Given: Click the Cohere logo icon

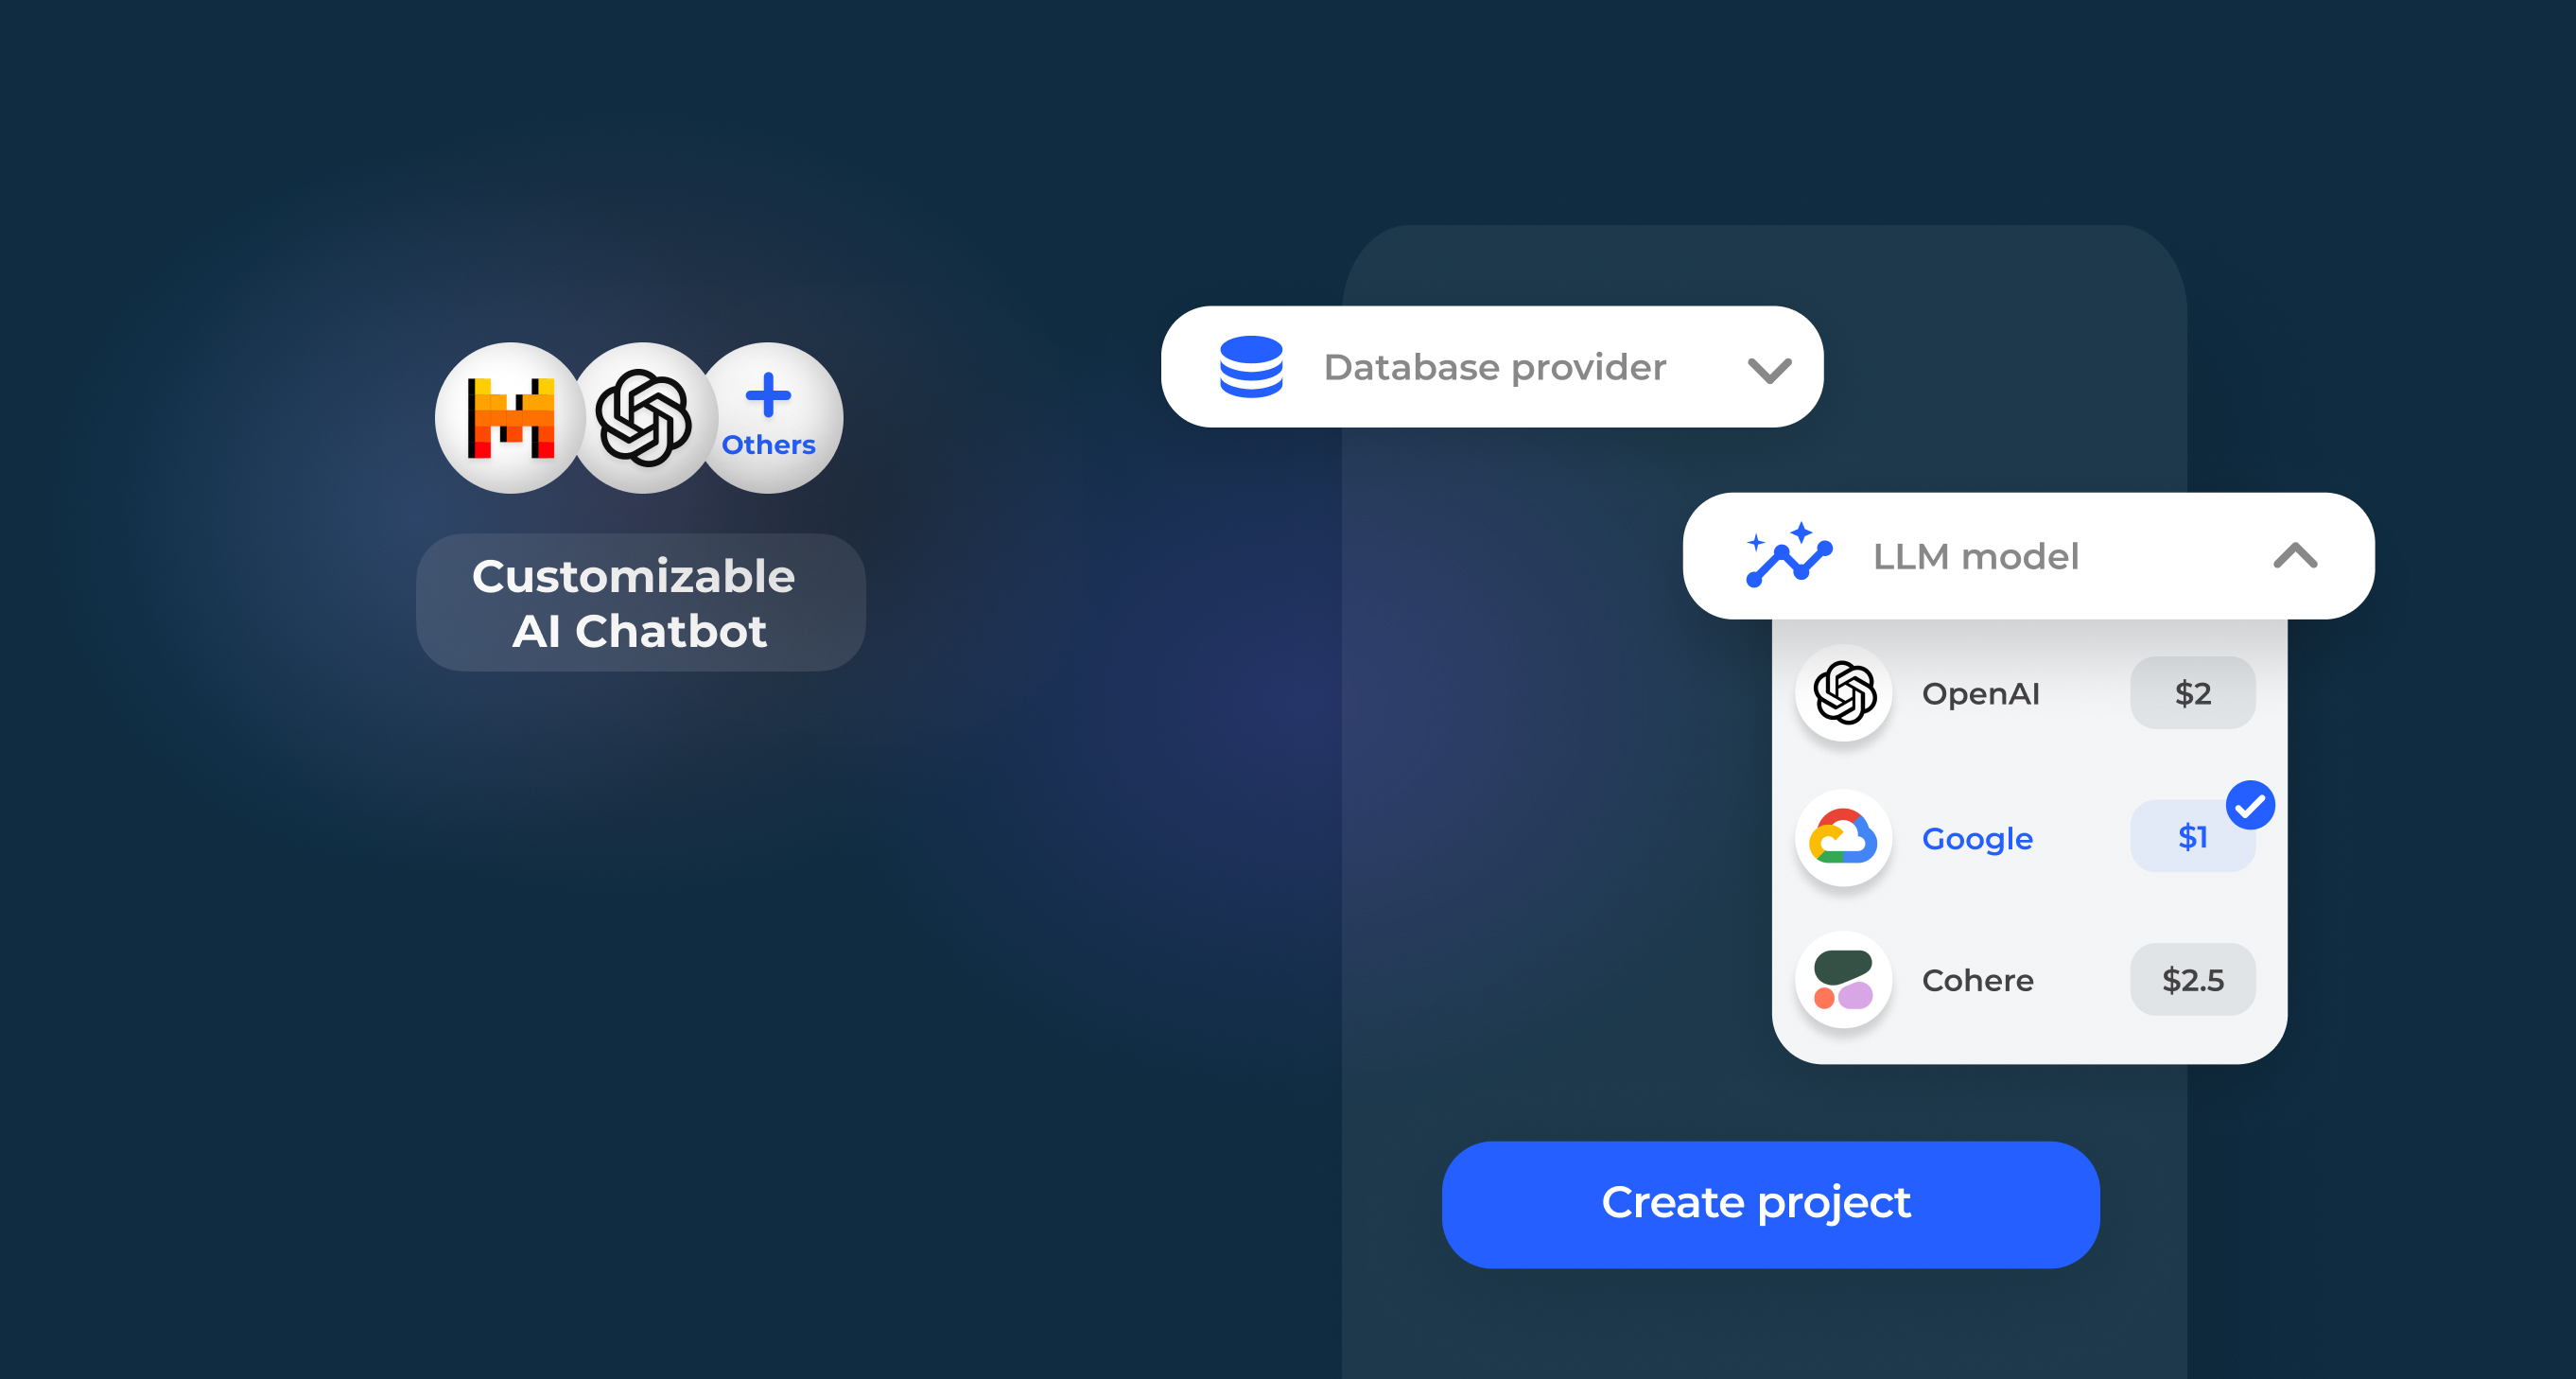Looking at the screenshot, I should coord(1843,980).
